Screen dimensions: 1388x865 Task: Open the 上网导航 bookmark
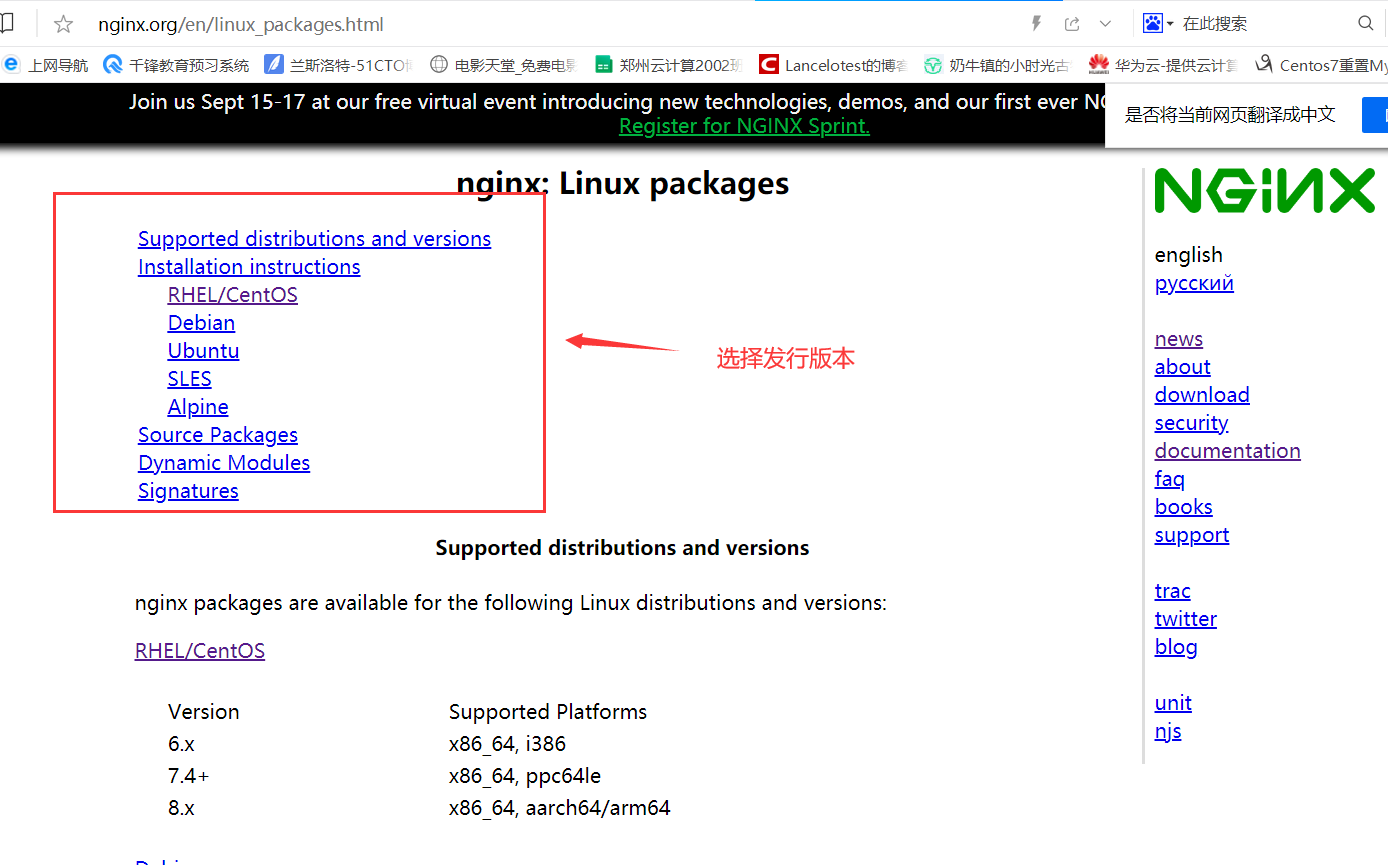(46, 65)
